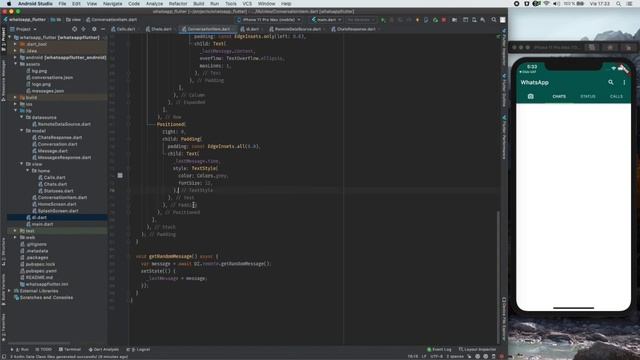
Task: Select pubspec.yaml in project tree
Action: tap(41, 271)
